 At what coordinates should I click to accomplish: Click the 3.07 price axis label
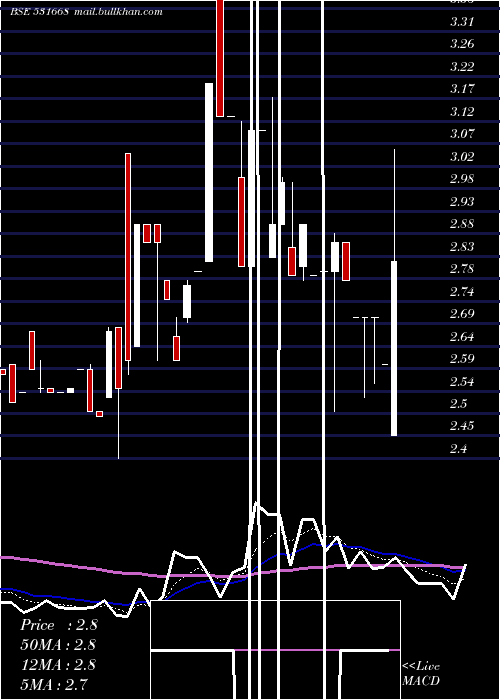(462, 133)
